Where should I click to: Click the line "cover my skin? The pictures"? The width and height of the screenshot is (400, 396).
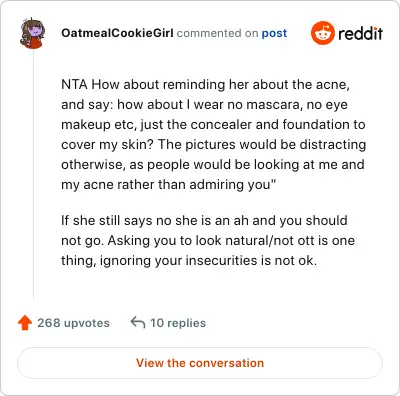pos(214,145)
